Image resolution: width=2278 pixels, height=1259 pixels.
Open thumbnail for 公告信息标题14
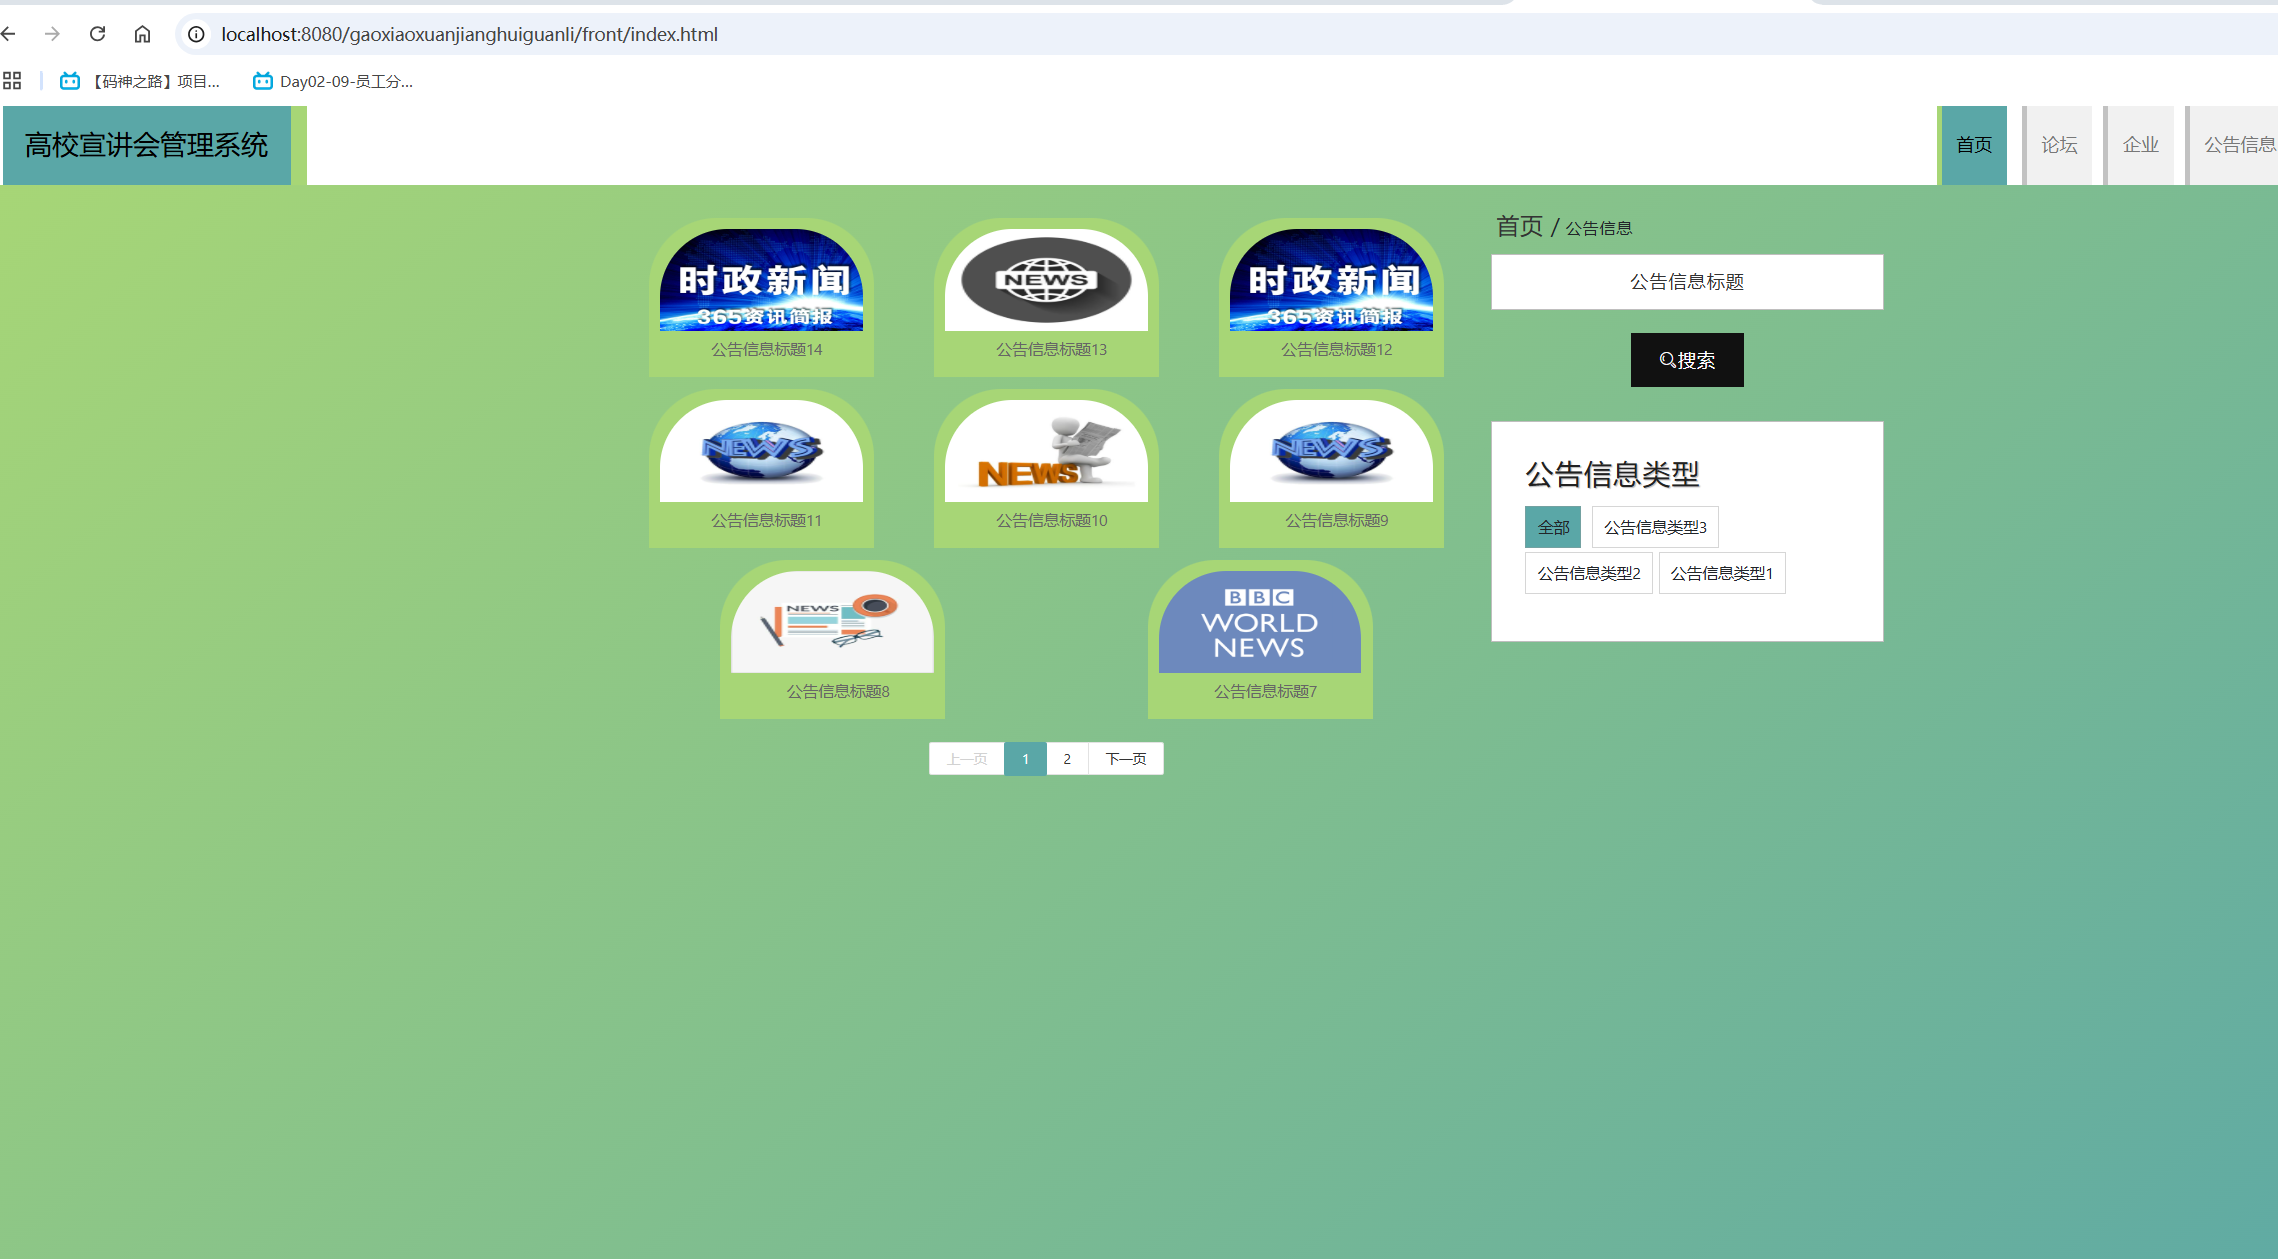[761, 280]
